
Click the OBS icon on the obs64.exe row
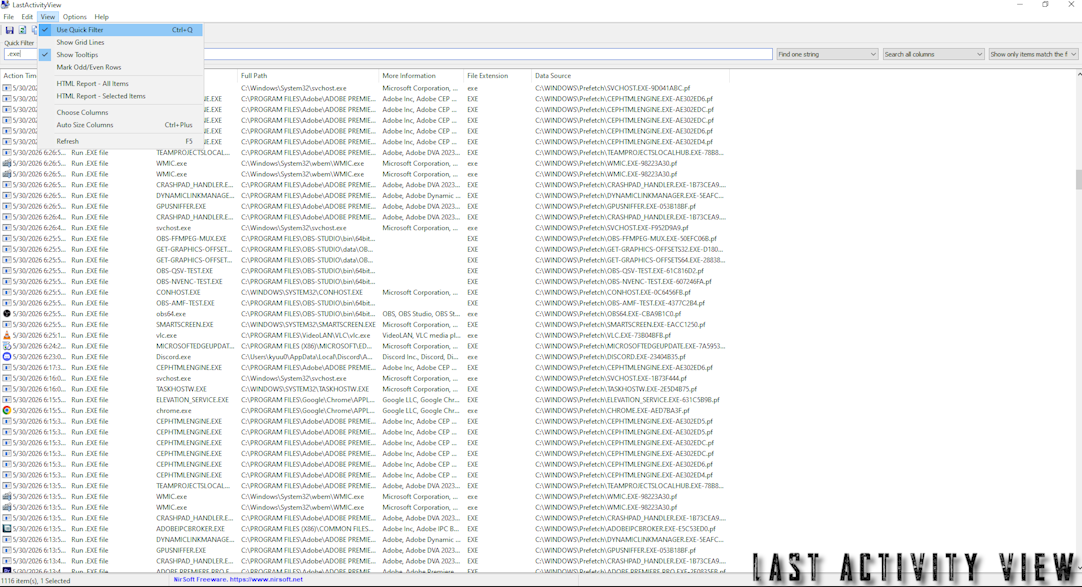click(7, 314)
